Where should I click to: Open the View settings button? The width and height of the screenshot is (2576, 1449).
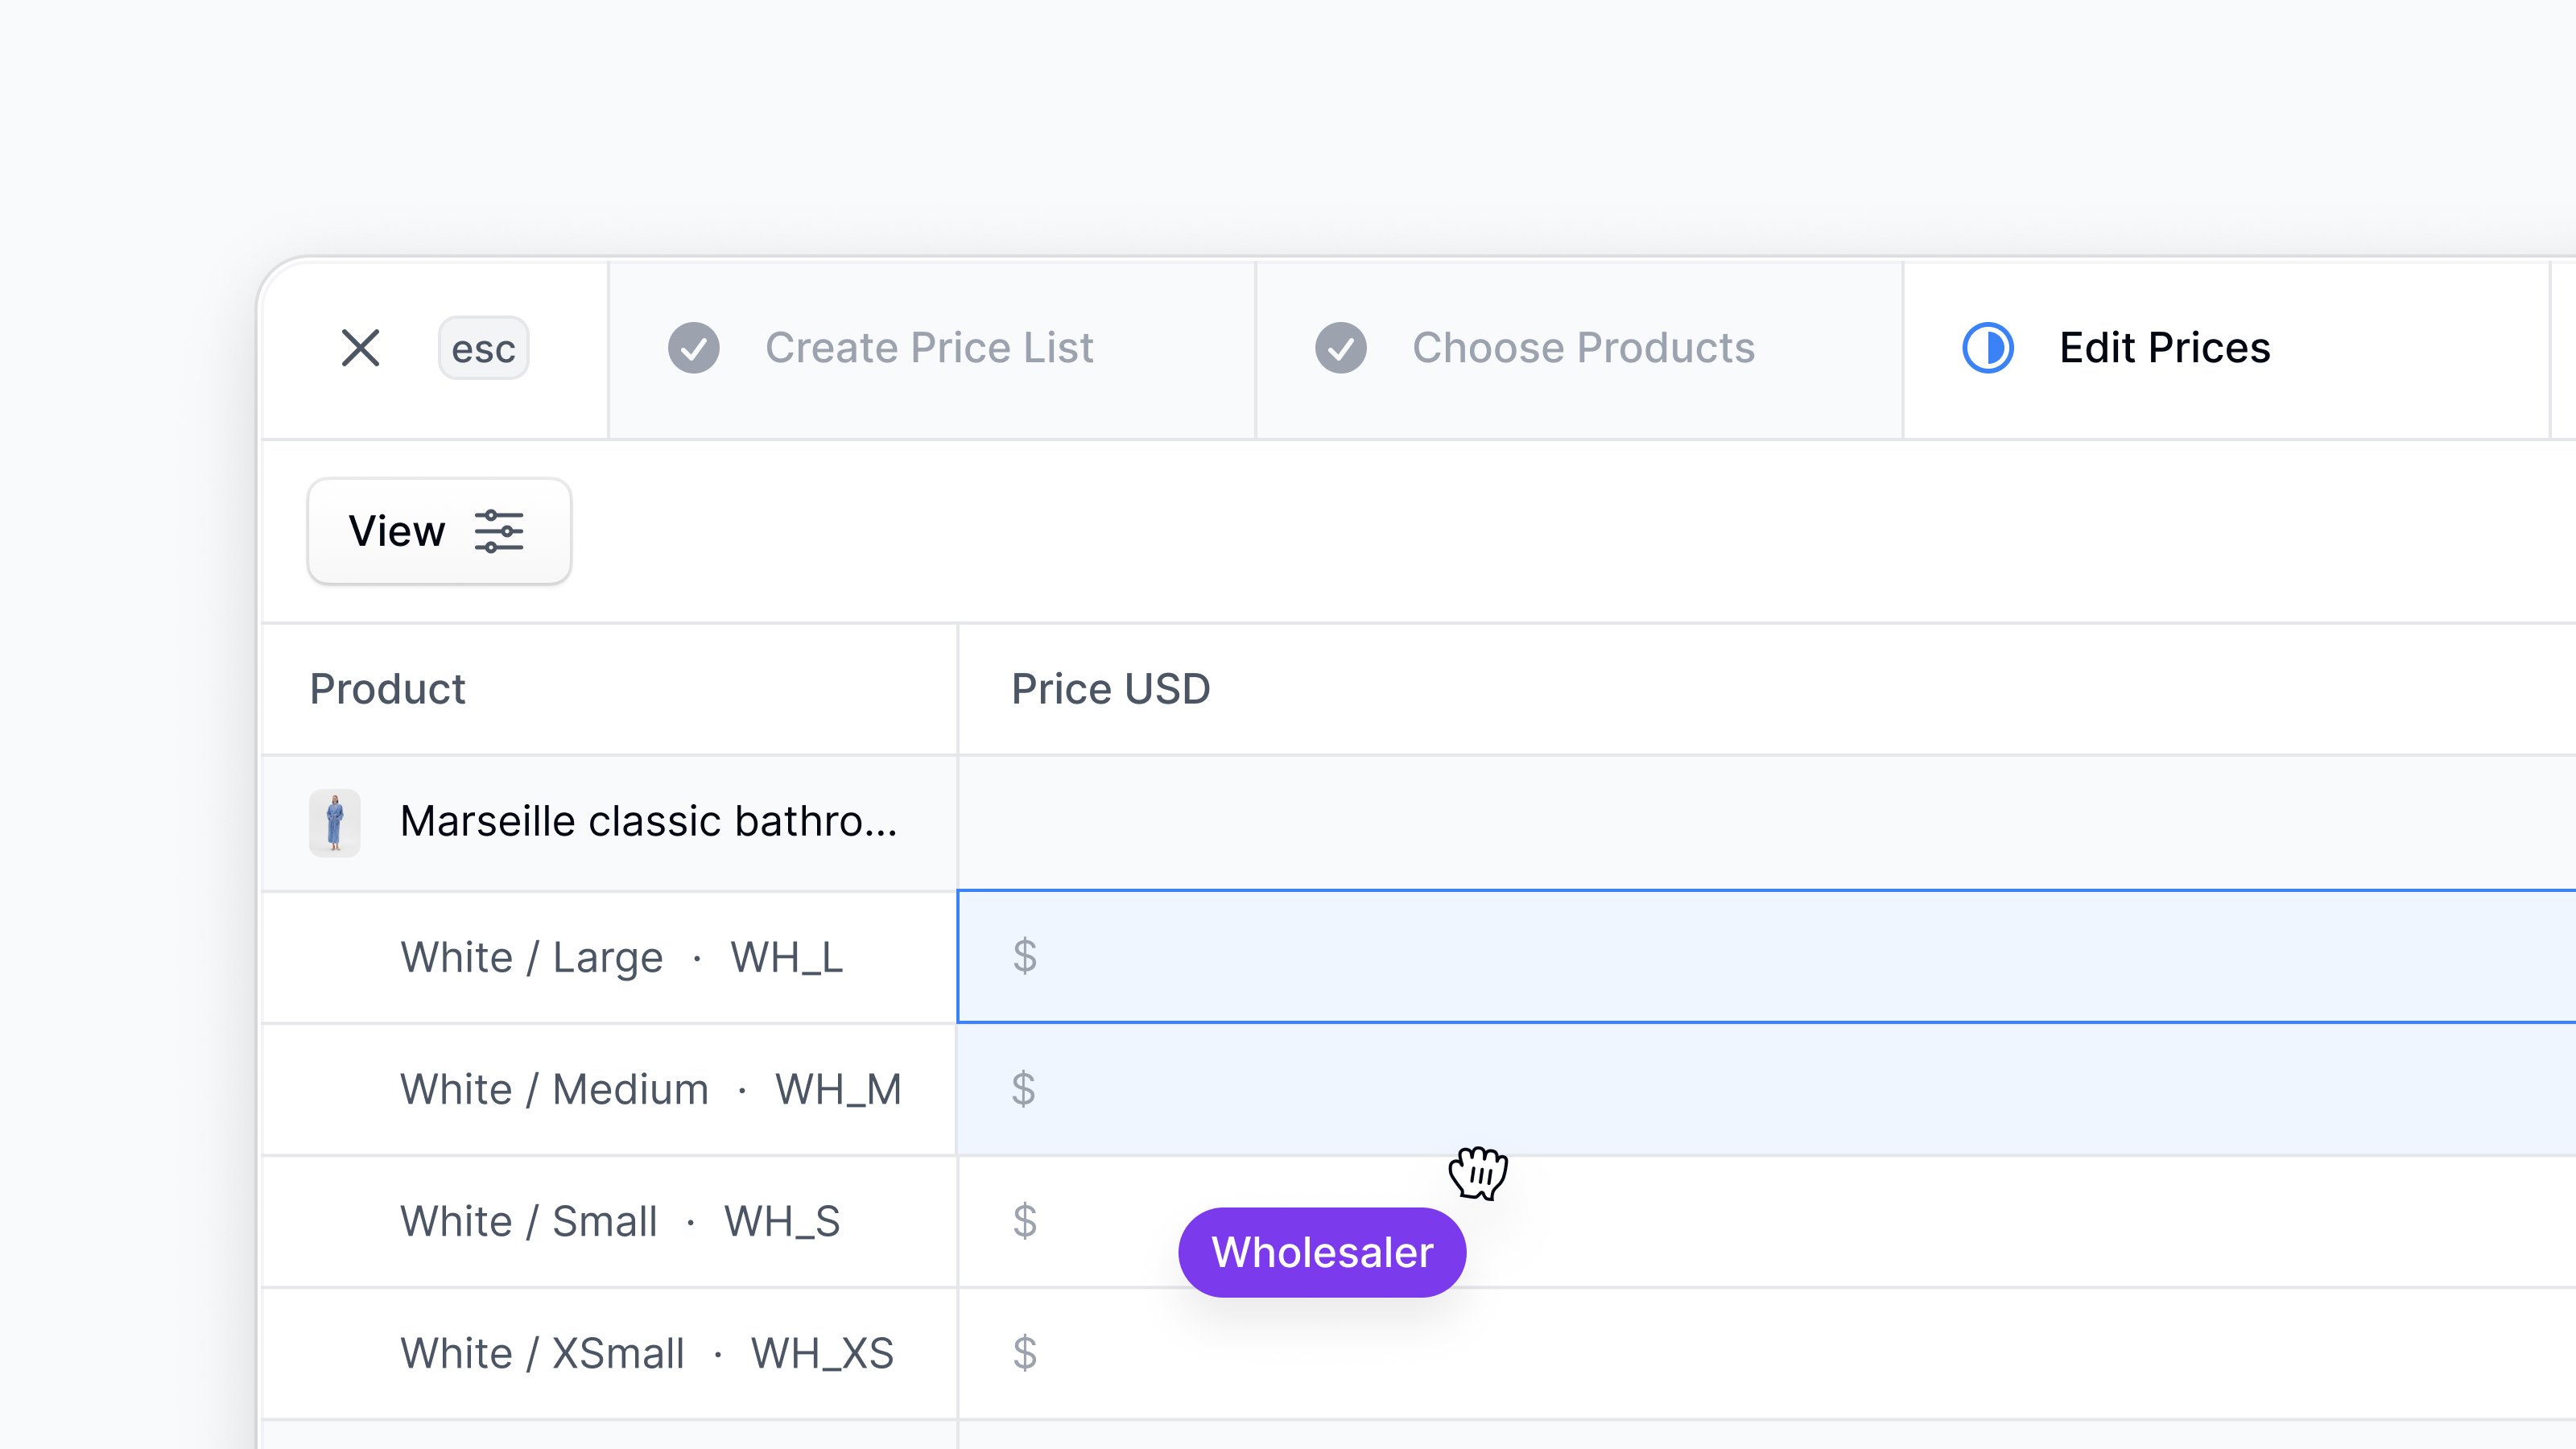click(x=439, y=531)
